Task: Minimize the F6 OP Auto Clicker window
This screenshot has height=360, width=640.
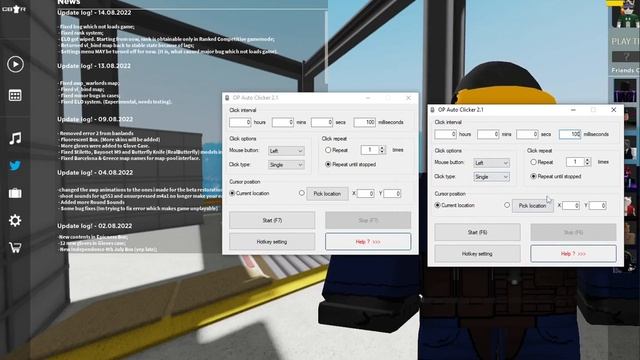Action: [x=573, y=110]
